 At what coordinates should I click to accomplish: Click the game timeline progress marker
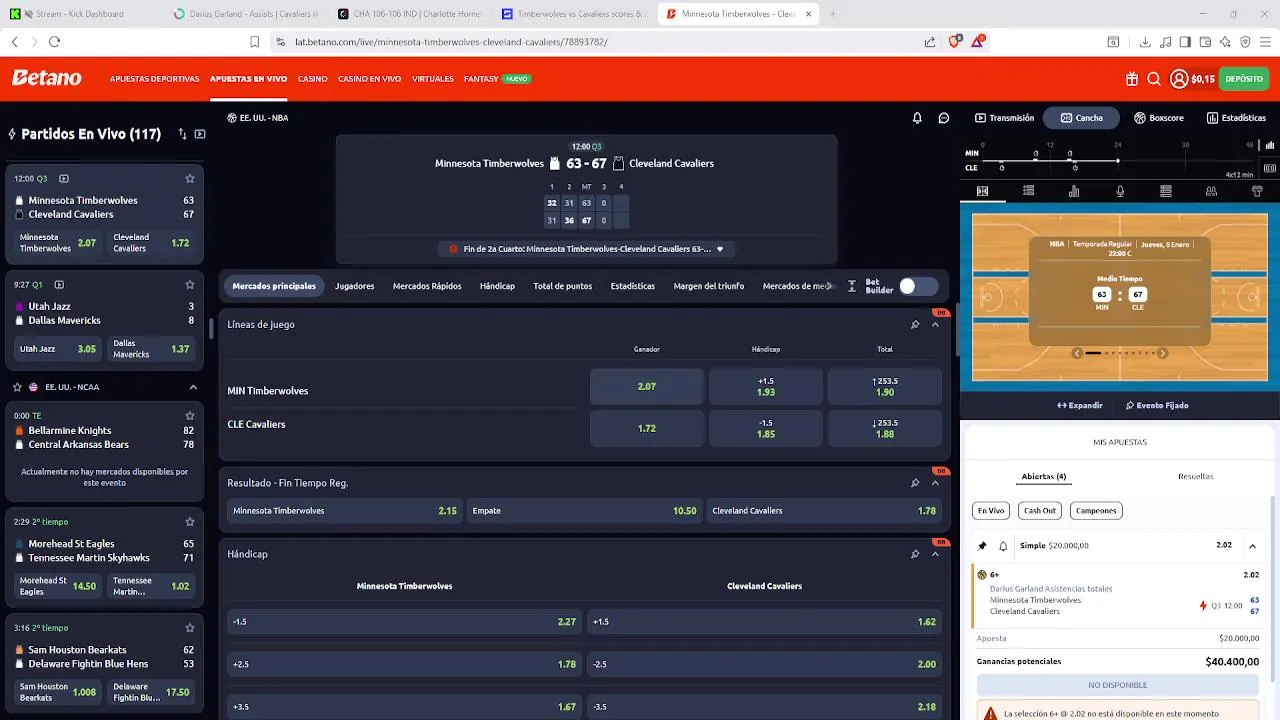point(1118,160)
